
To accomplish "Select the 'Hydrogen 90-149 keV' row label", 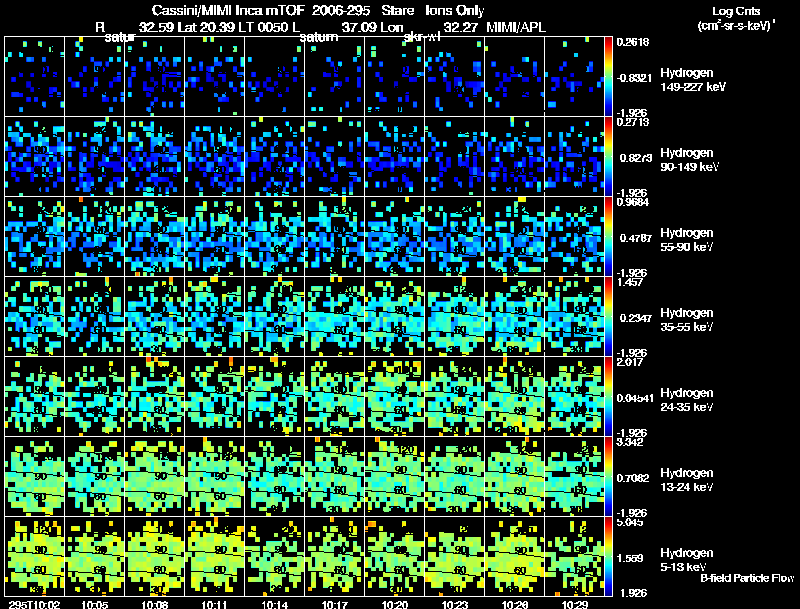I will [x=689, y=160].
